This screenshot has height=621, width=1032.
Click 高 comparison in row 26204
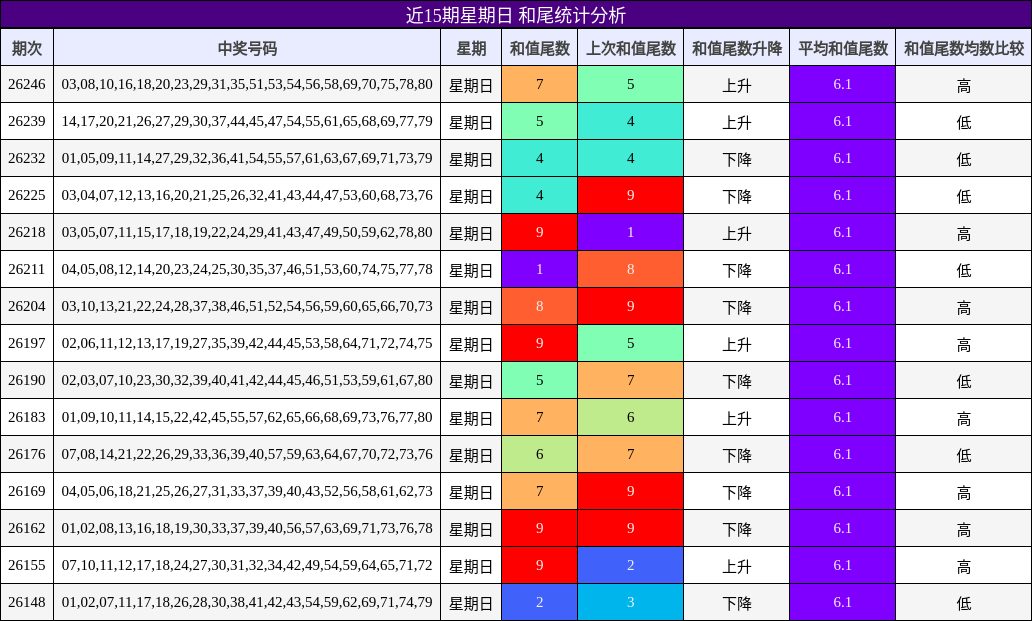coord(964,307)
